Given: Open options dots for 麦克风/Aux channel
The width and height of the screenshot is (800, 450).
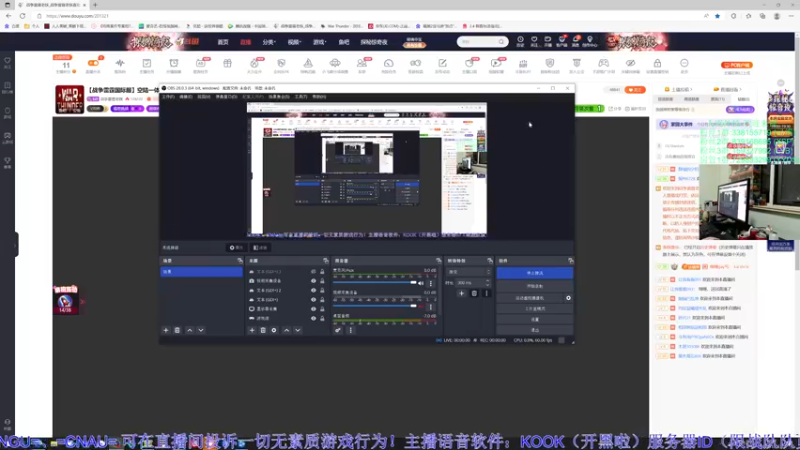Looking at the screenshot, I should (x=431, y=283).
